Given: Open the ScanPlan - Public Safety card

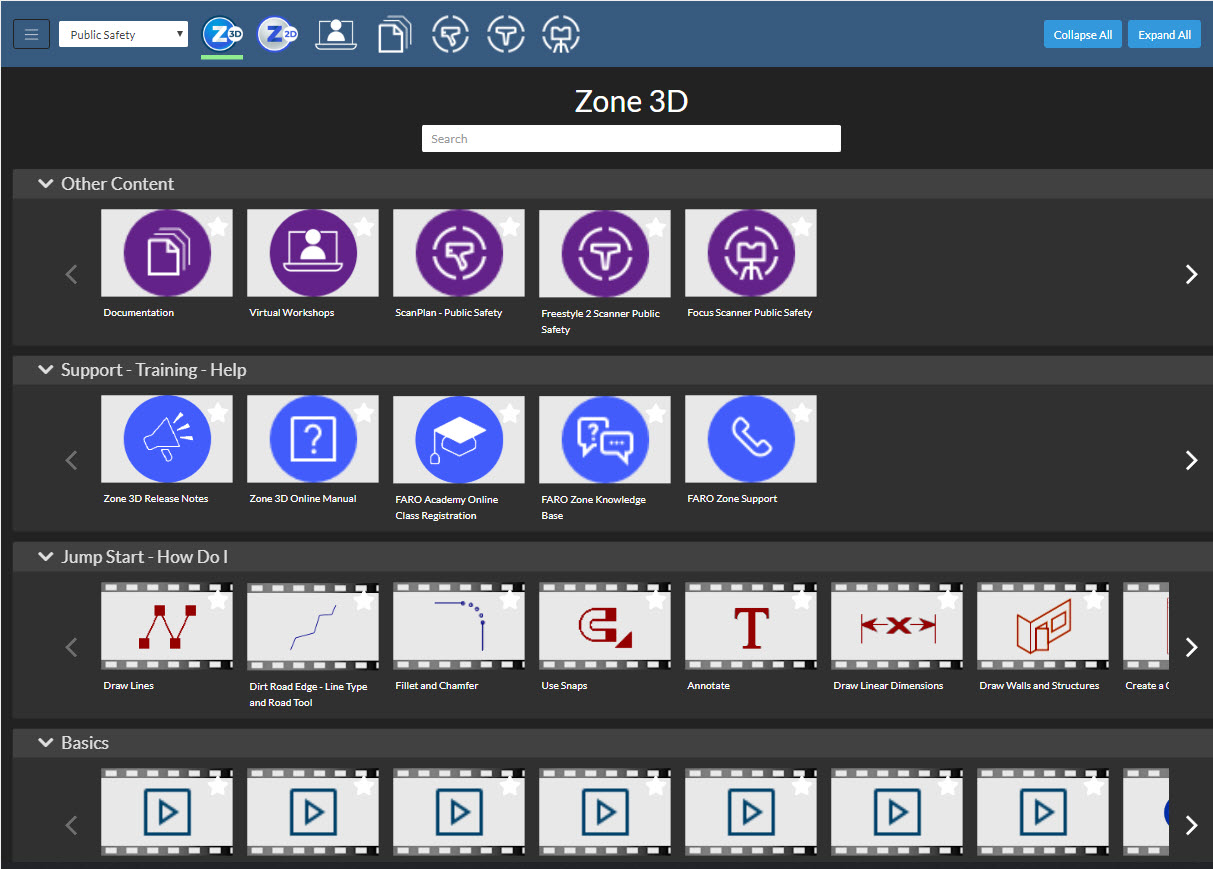Looking at the screenshot, I should point(459,253).
